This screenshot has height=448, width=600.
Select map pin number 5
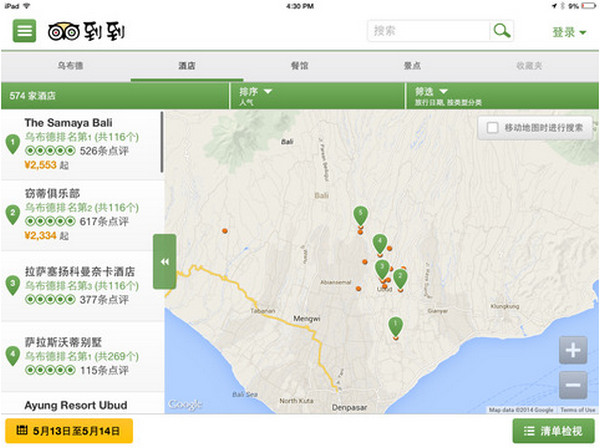(360, 216)
